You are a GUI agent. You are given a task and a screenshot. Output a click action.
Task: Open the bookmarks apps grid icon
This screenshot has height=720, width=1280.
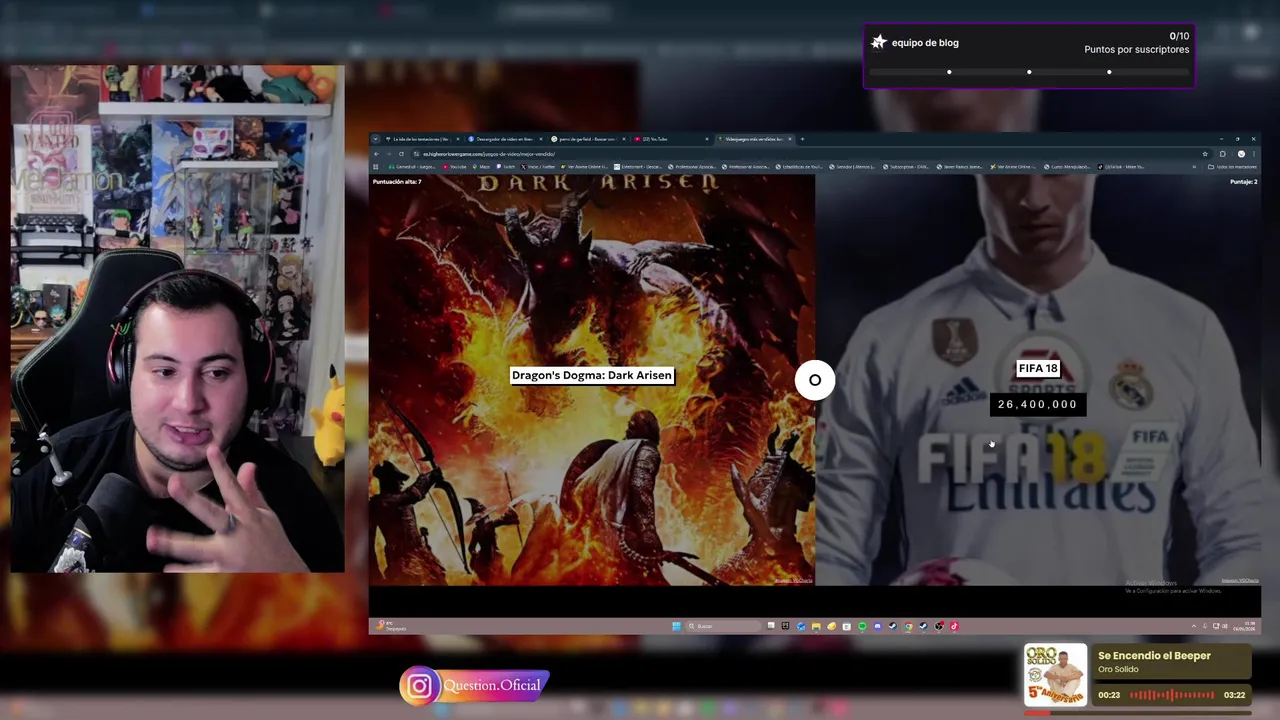(375, 167)
